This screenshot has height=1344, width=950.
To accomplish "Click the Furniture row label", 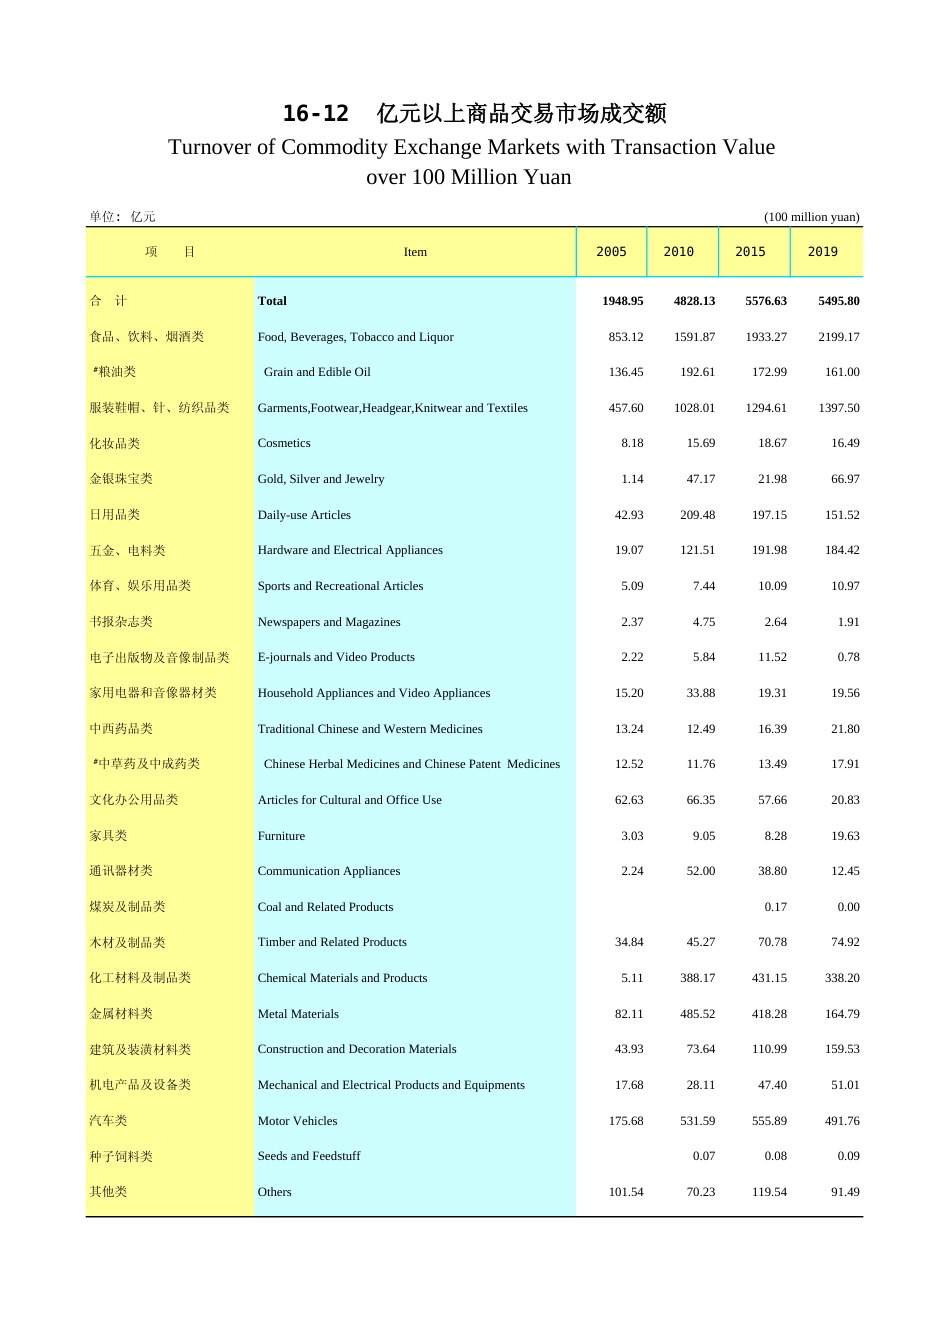I will pos(281,836).
